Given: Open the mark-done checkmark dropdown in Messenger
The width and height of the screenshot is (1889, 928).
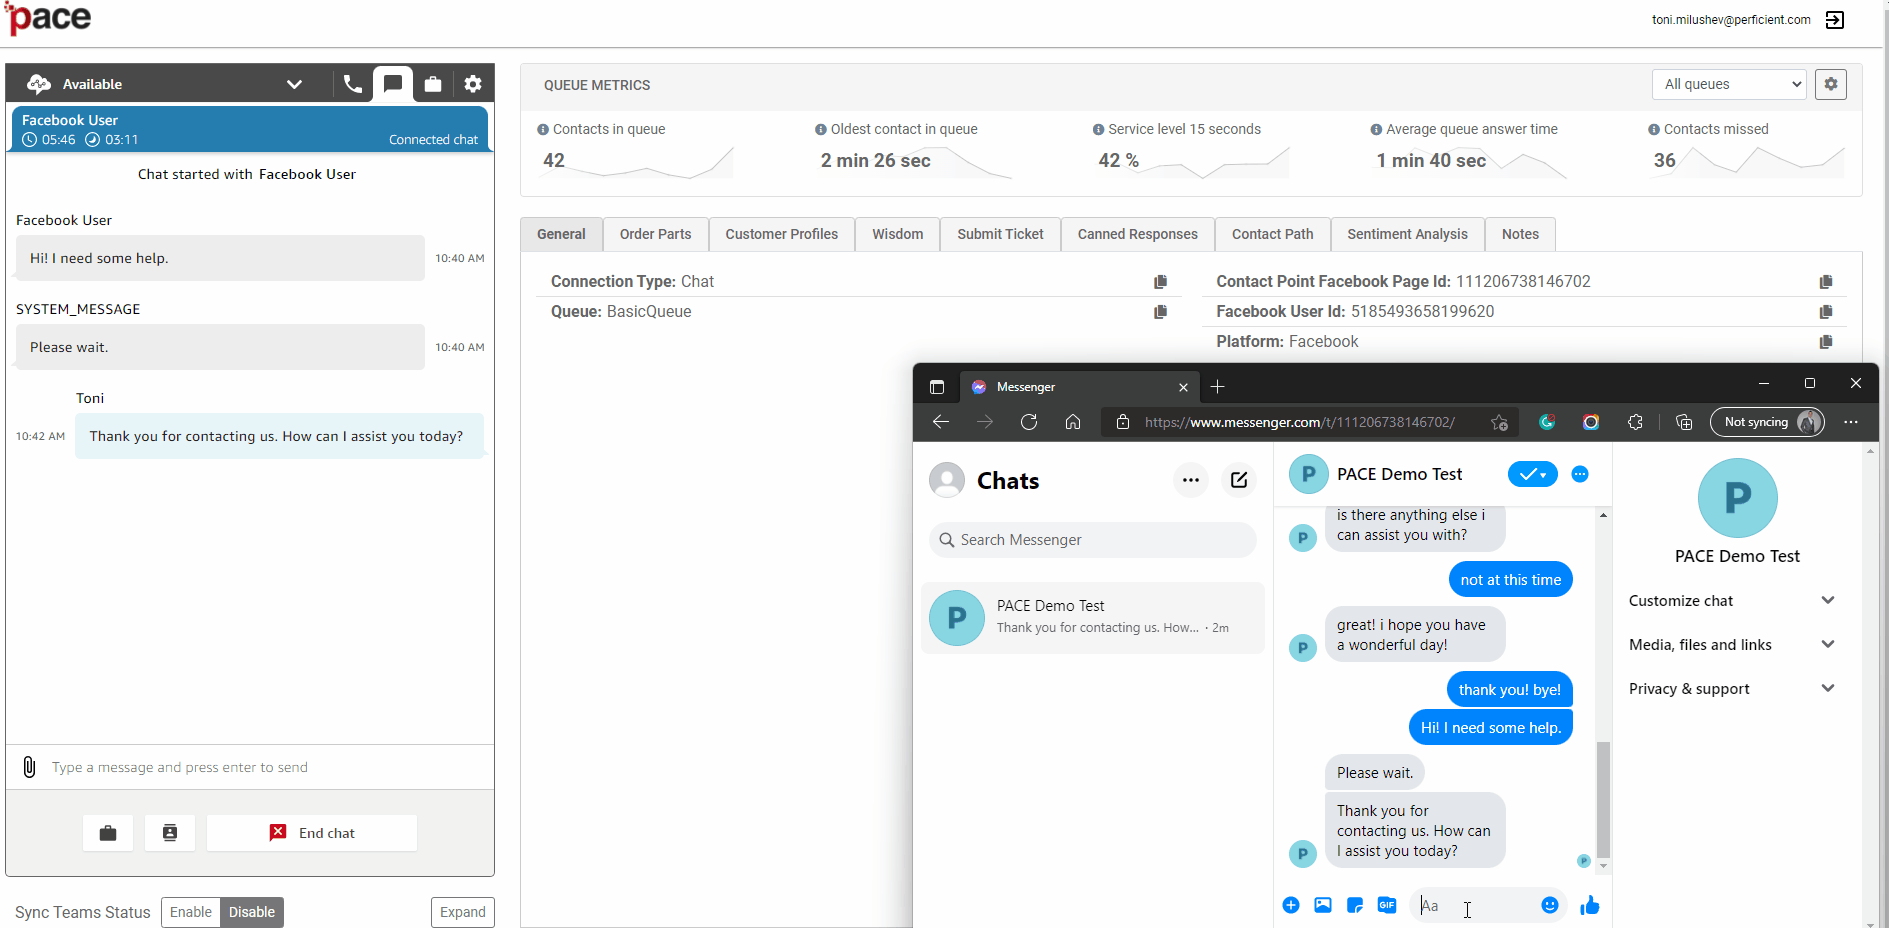Looking at the screenshot, I should point(1533,474).
